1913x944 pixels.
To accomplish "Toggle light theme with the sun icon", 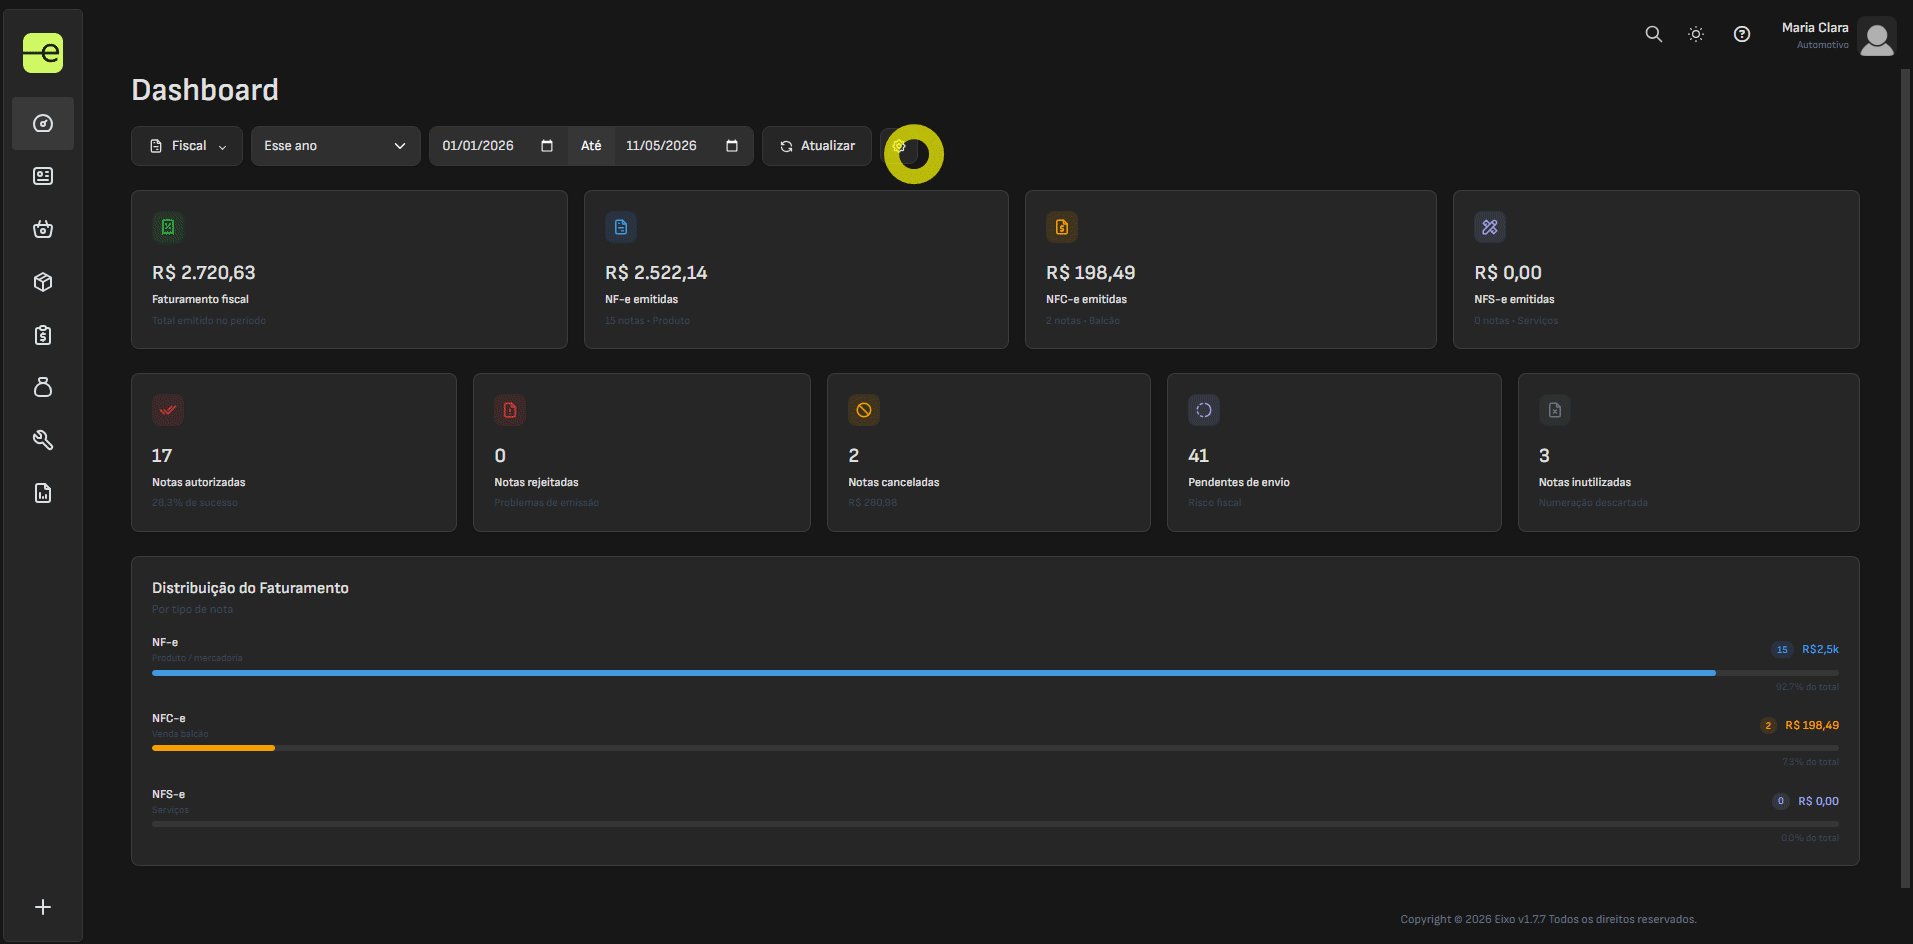I will click(1696, 34).
